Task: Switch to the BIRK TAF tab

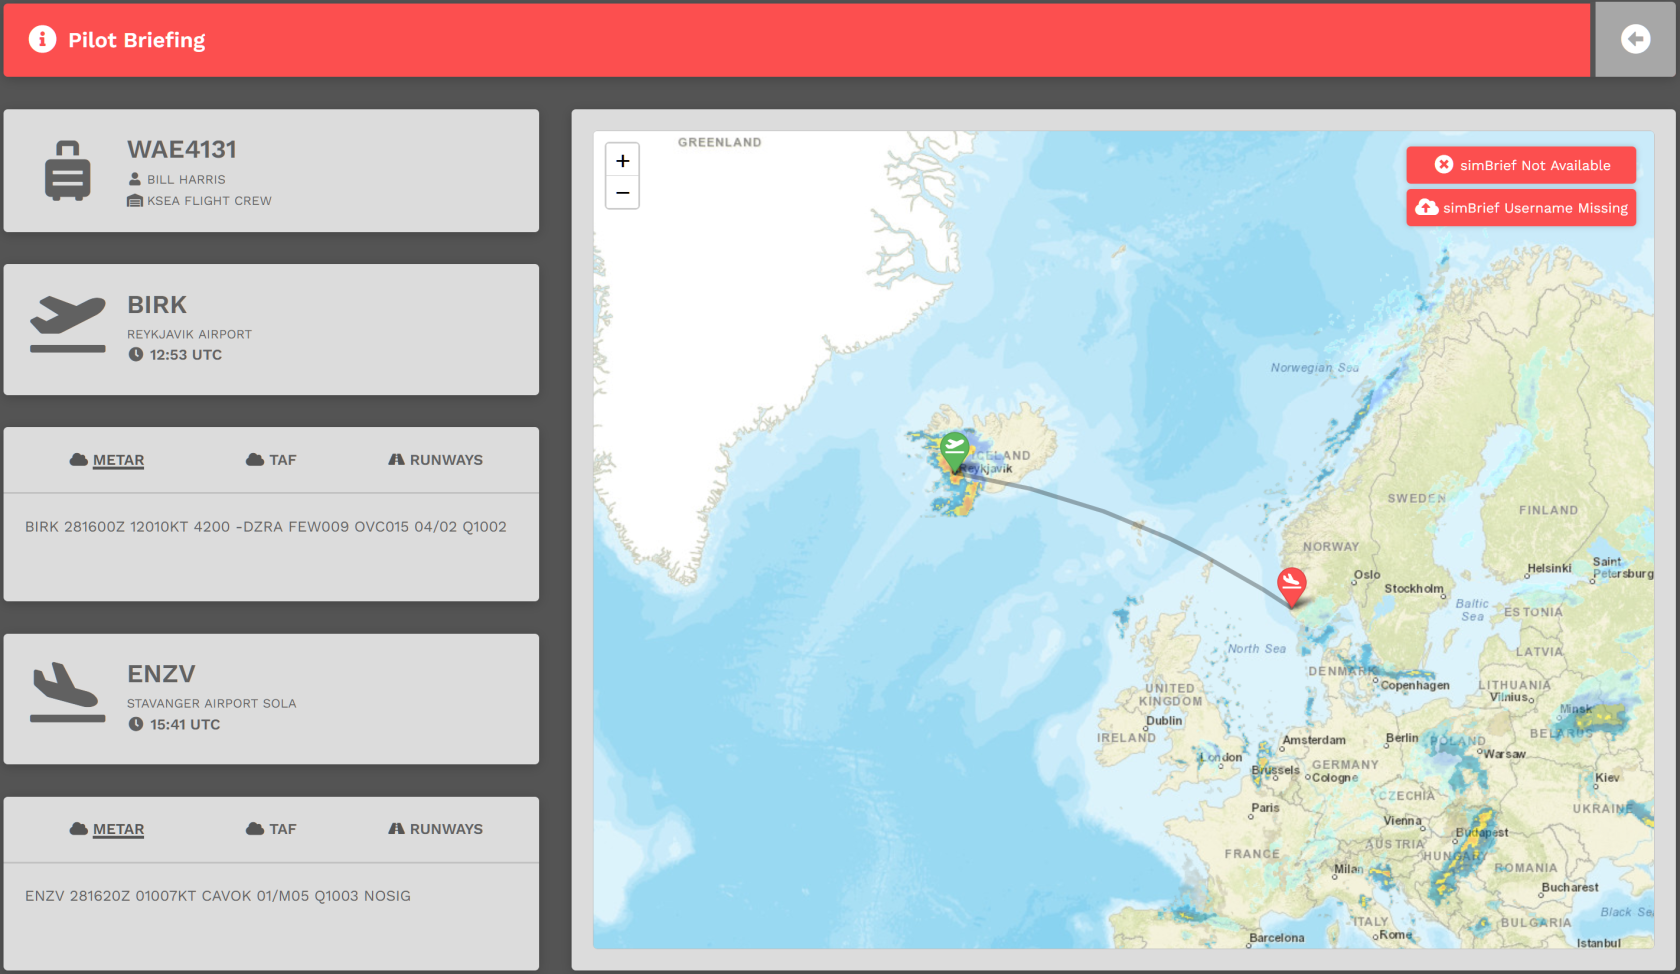Action: [271, 460]
